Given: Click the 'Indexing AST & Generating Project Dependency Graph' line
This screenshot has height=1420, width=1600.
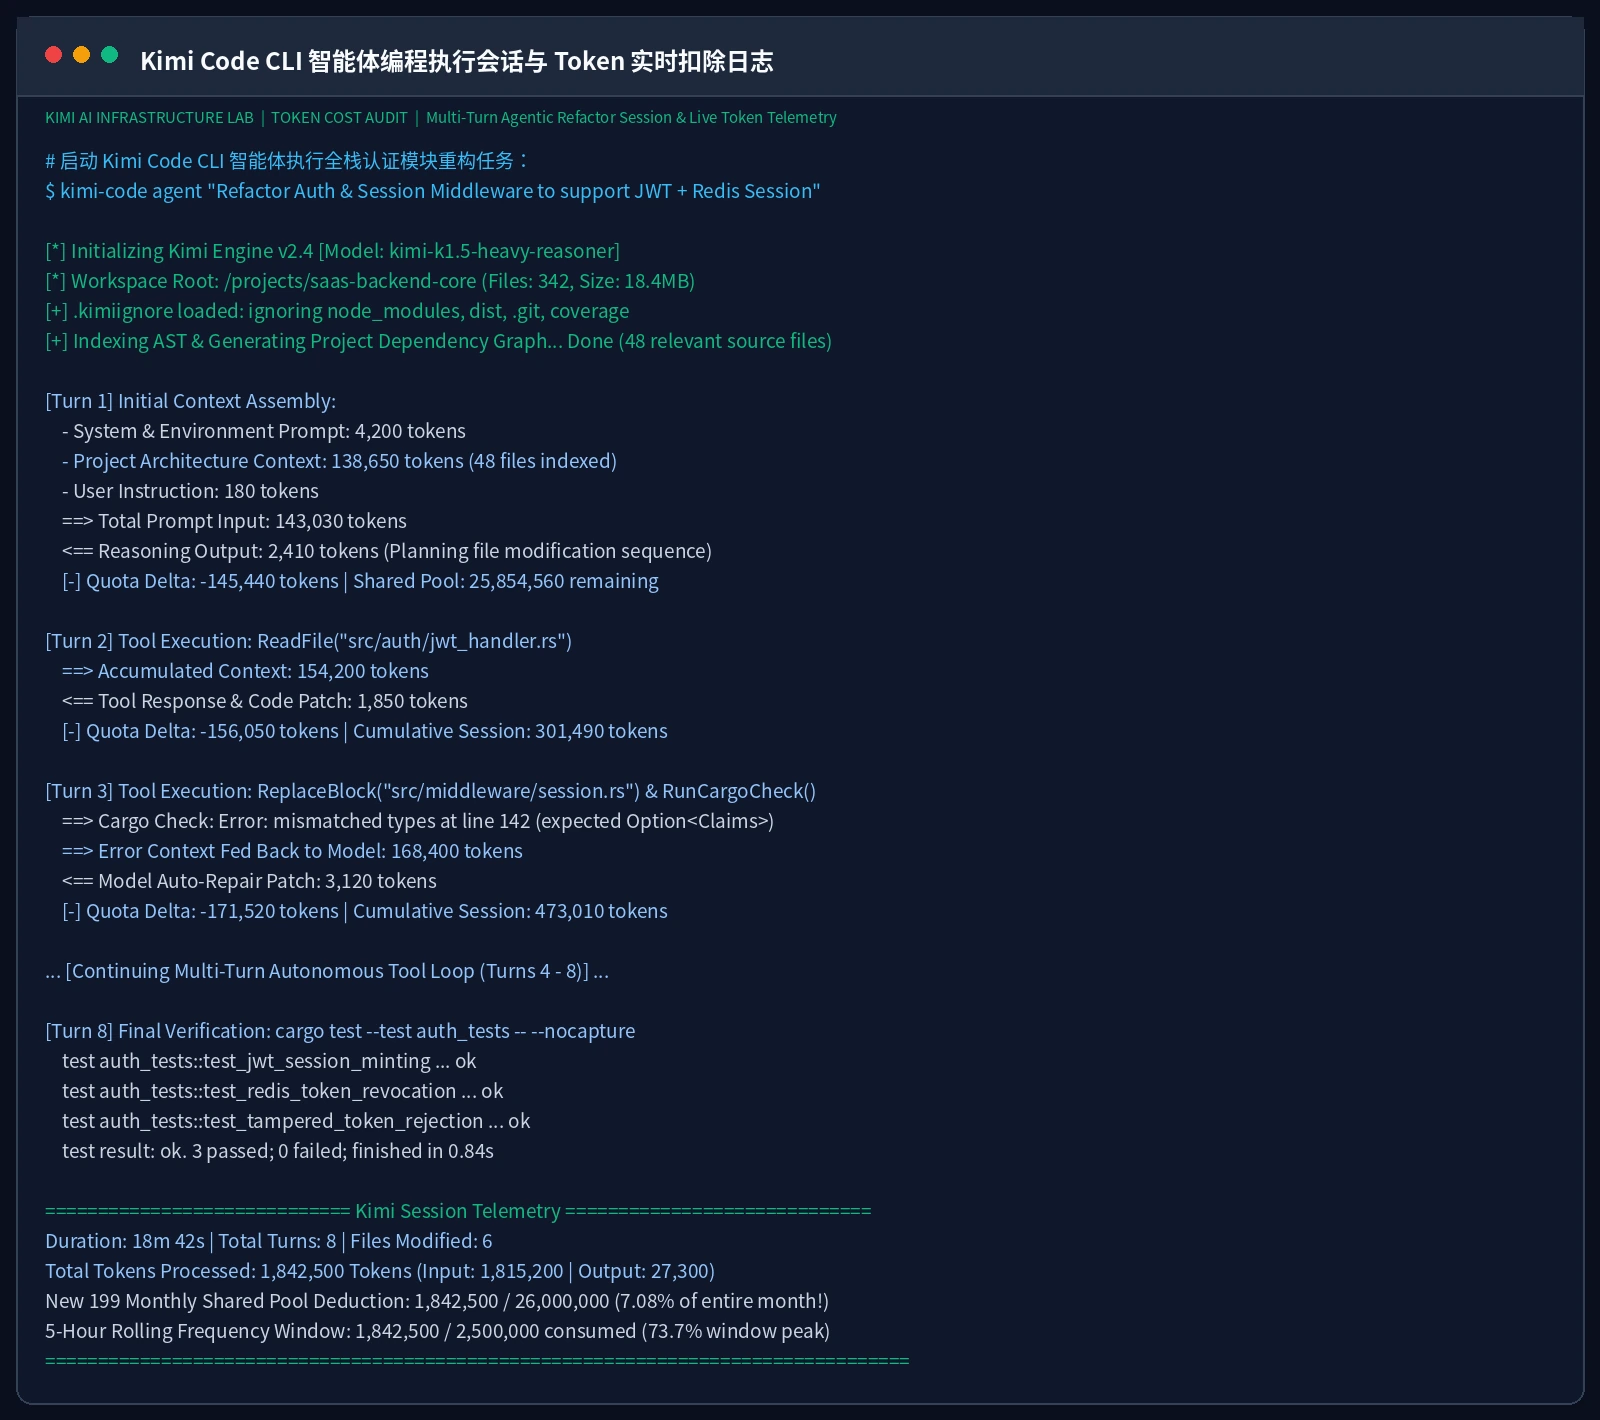Looking at the screenshot, I should click(x=438, y=341).
